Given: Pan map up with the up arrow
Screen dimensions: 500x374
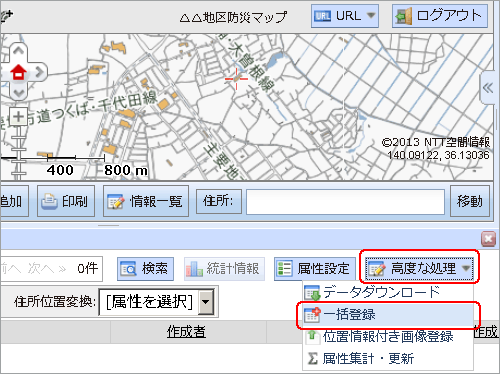Looking at the screenshot, I should 18,52.
